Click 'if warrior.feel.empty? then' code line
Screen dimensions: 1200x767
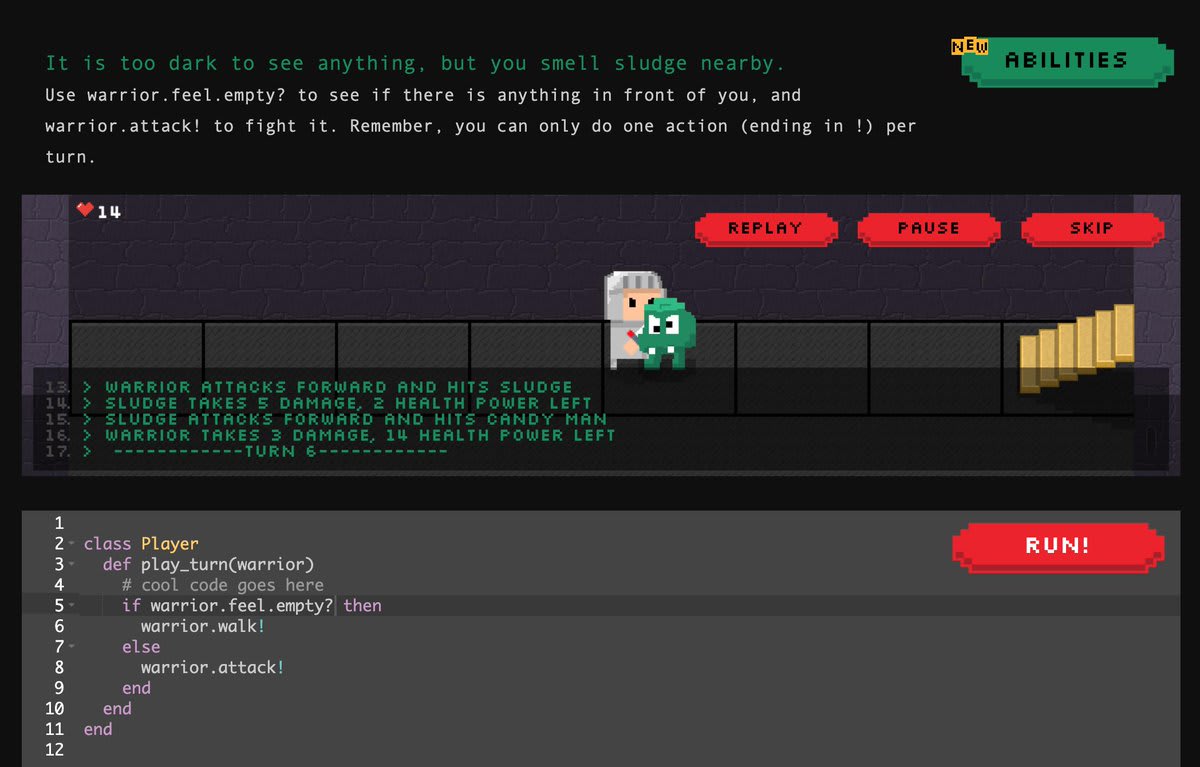point(252,606)
